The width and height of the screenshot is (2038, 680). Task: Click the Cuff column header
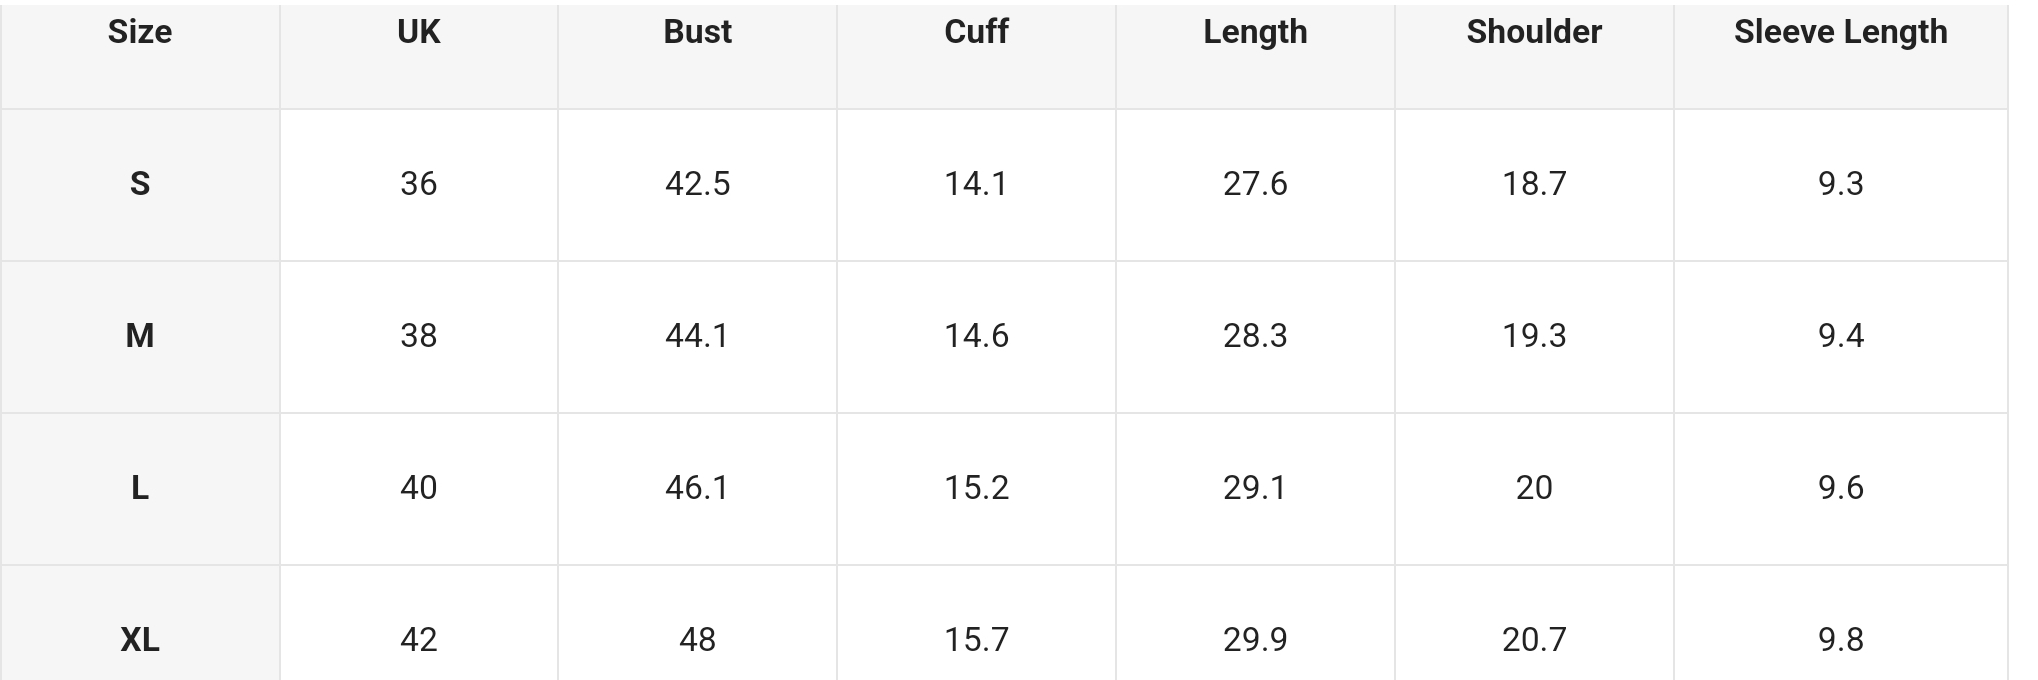[976, 32]
